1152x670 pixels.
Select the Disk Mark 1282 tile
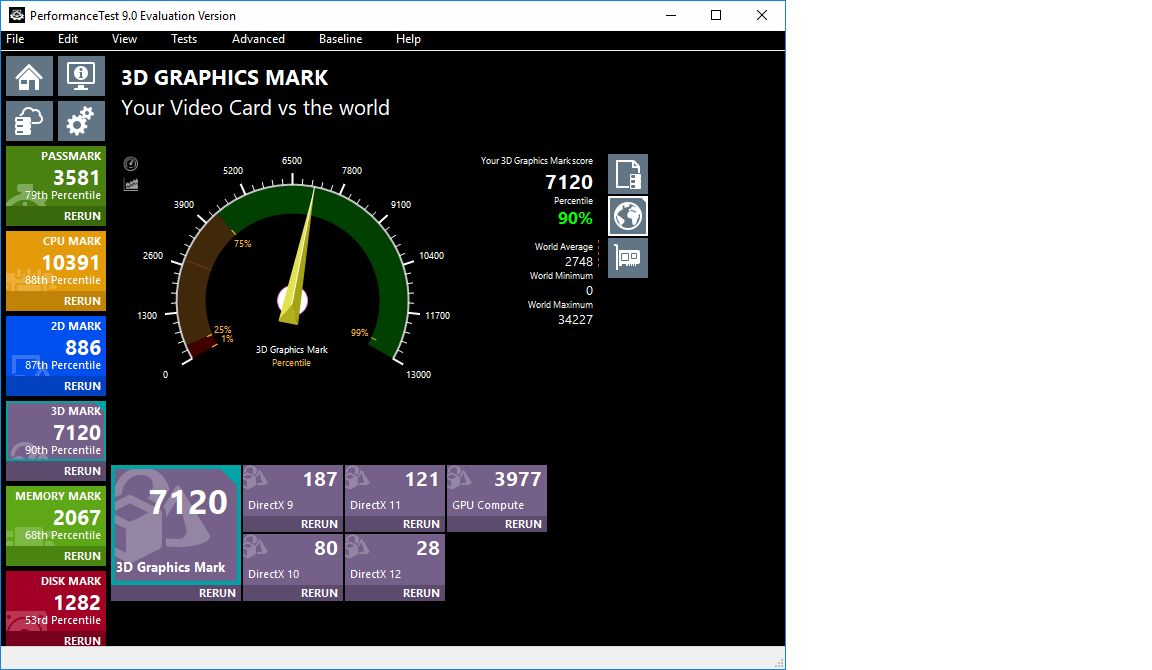[56, 602]
